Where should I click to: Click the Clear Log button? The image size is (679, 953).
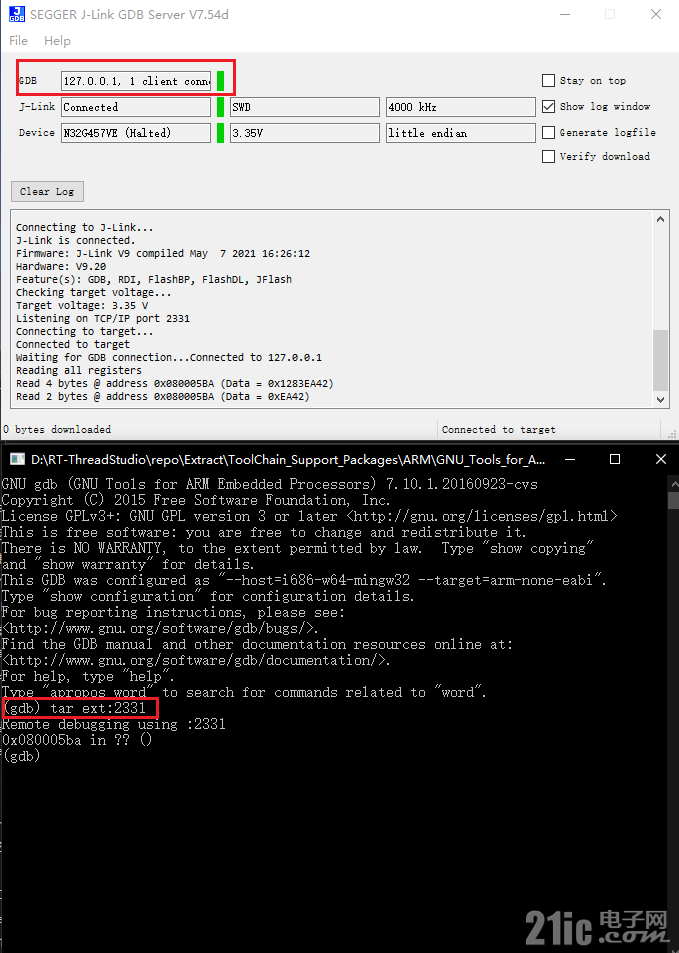pyautogui.click(x=47, y=191)
